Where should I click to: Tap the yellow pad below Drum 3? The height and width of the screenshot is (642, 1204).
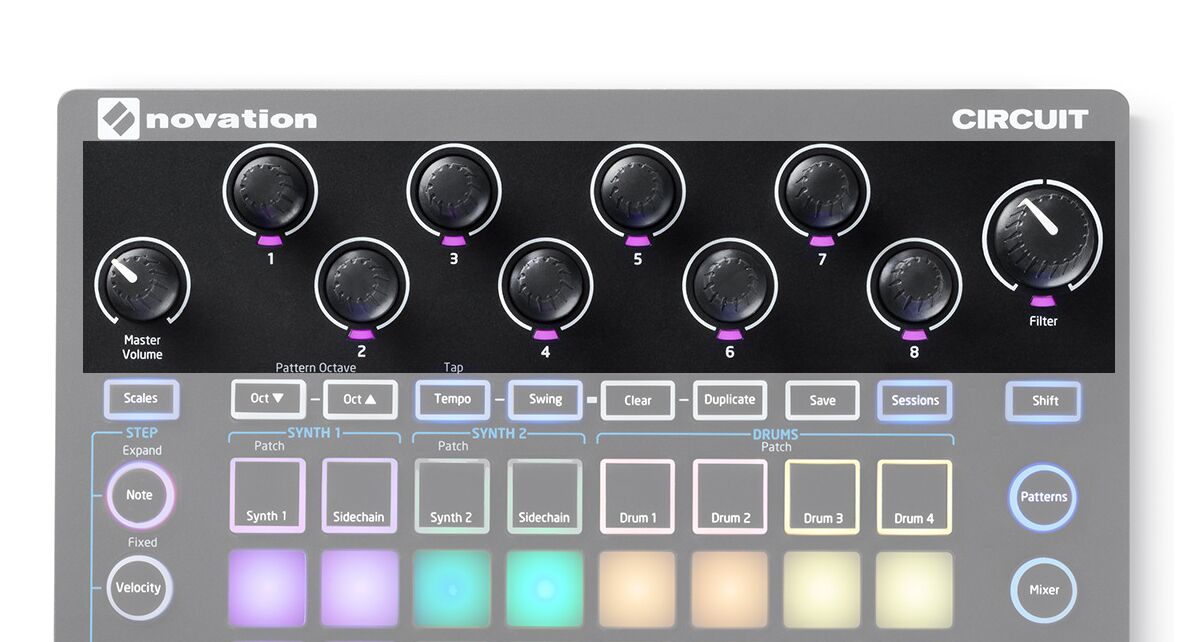pos(823,589)
